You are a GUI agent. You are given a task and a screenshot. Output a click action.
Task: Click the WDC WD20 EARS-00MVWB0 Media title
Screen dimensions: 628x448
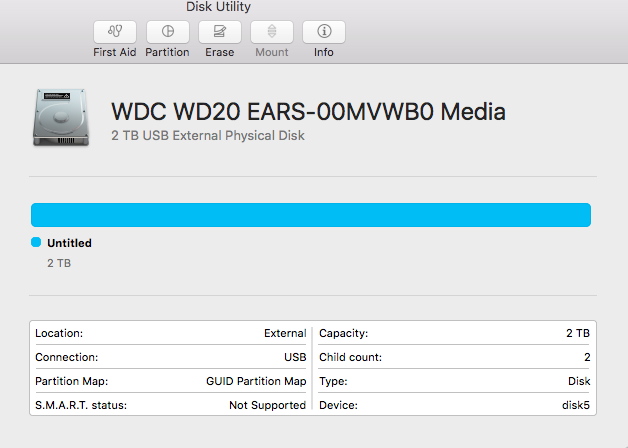tap(308, 111)
